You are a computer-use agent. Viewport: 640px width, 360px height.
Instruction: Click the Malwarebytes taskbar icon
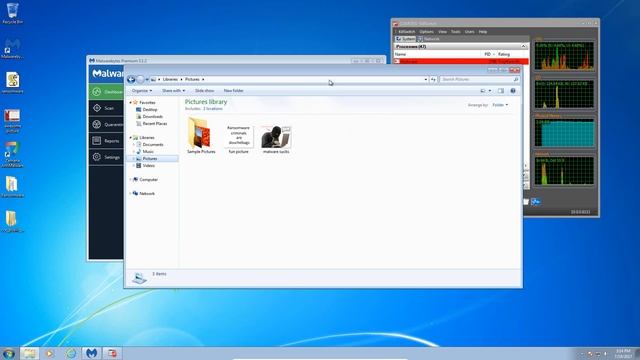pos(91,353)
